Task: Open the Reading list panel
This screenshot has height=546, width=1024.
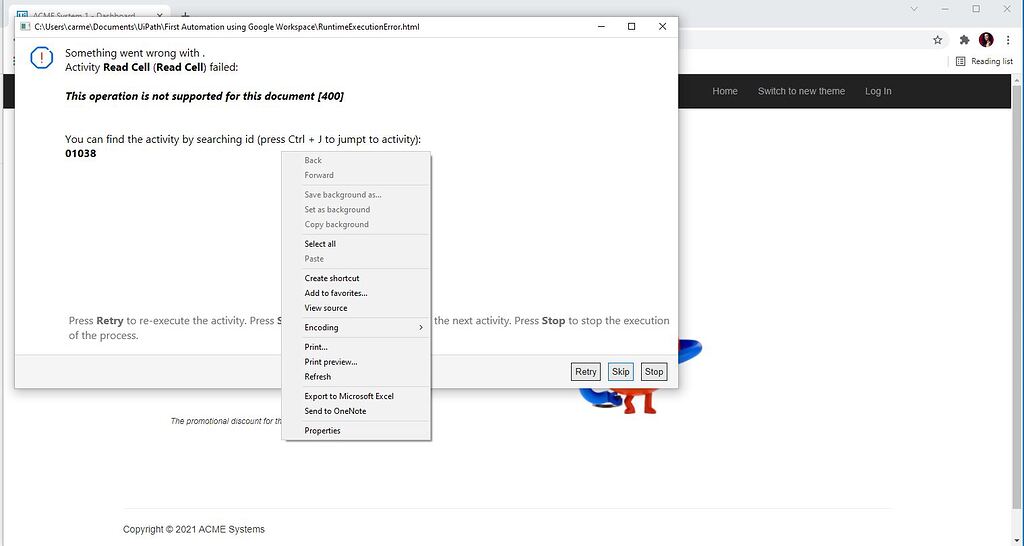Action: pyautogui.click(x=984, y=61)
